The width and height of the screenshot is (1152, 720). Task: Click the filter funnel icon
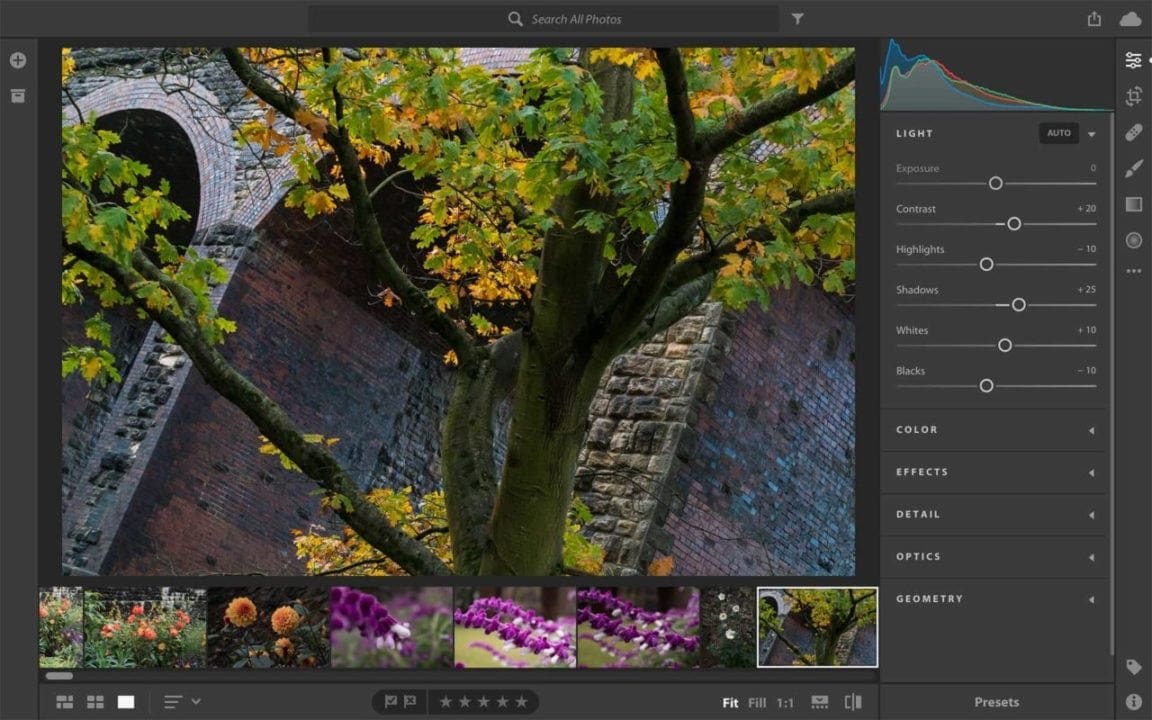[797, 19]
